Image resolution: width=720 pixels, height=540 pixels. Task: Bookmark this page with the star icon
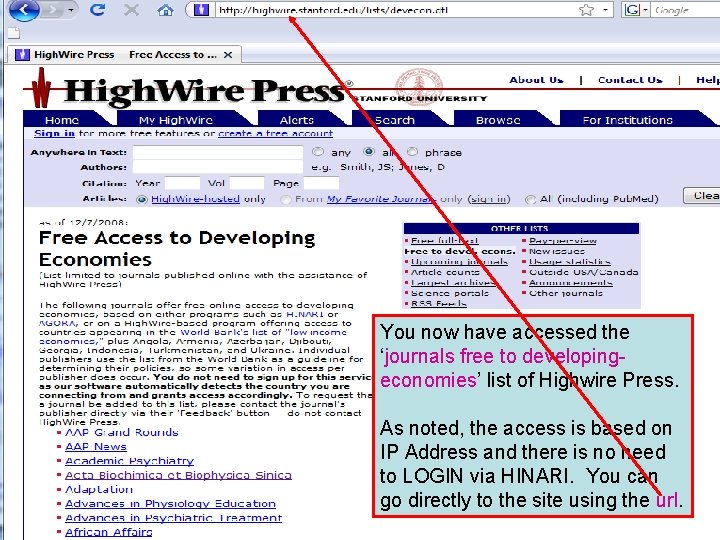click(x=586, y=10)
